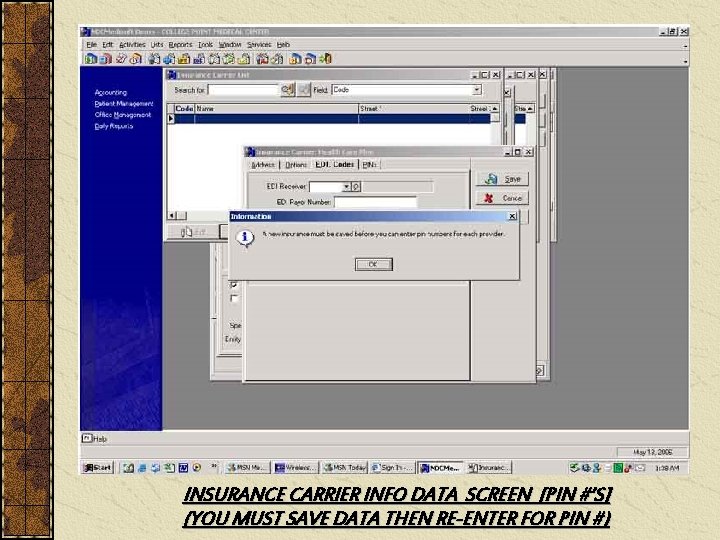Click the May 13, 2006 date in status bar

[x=652, y=452]
